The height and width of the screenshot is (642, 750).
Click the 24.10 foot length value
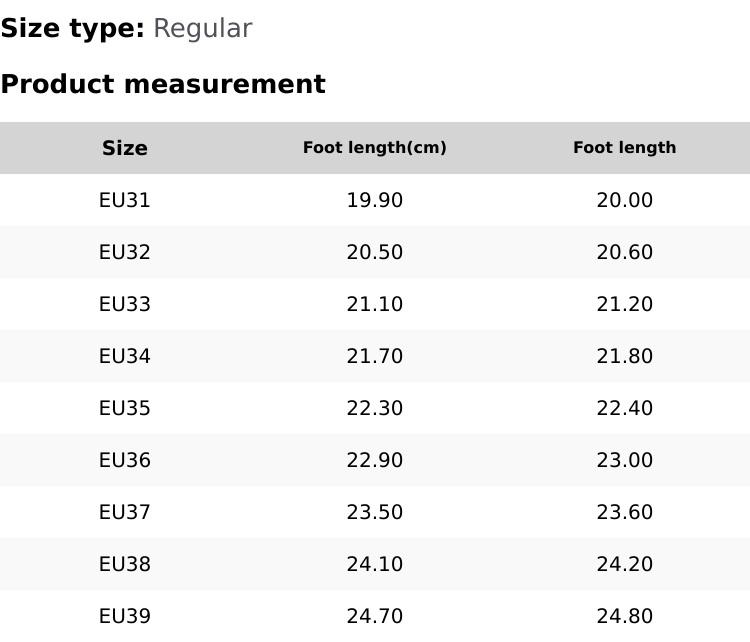coord(375,564)
